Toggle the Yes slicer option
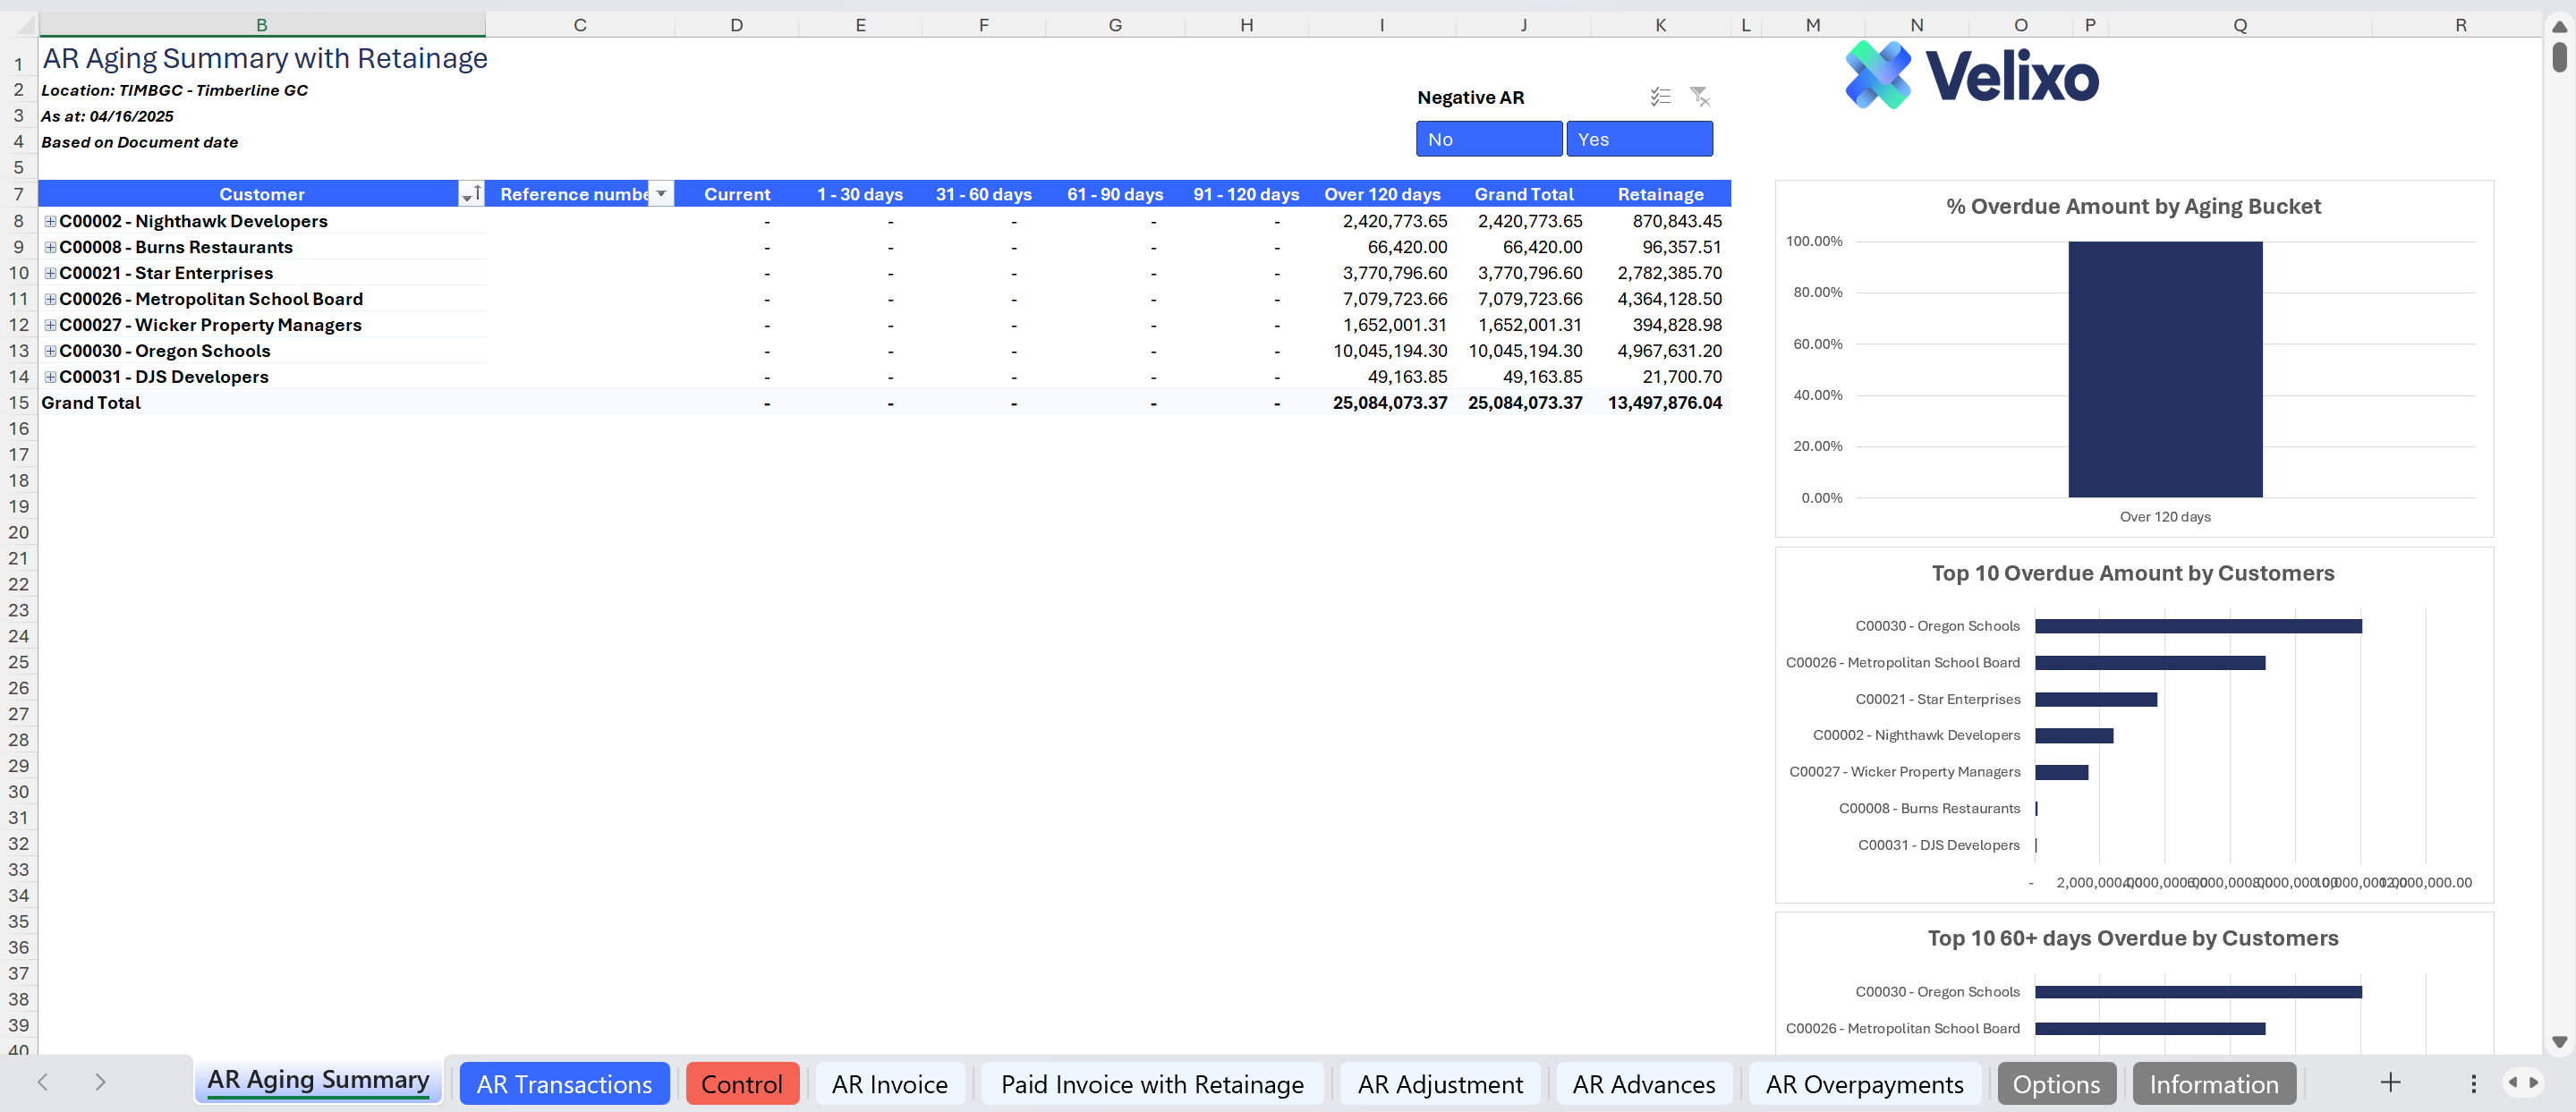This screenshot has height=1112, width=2576. point(1638,139)
